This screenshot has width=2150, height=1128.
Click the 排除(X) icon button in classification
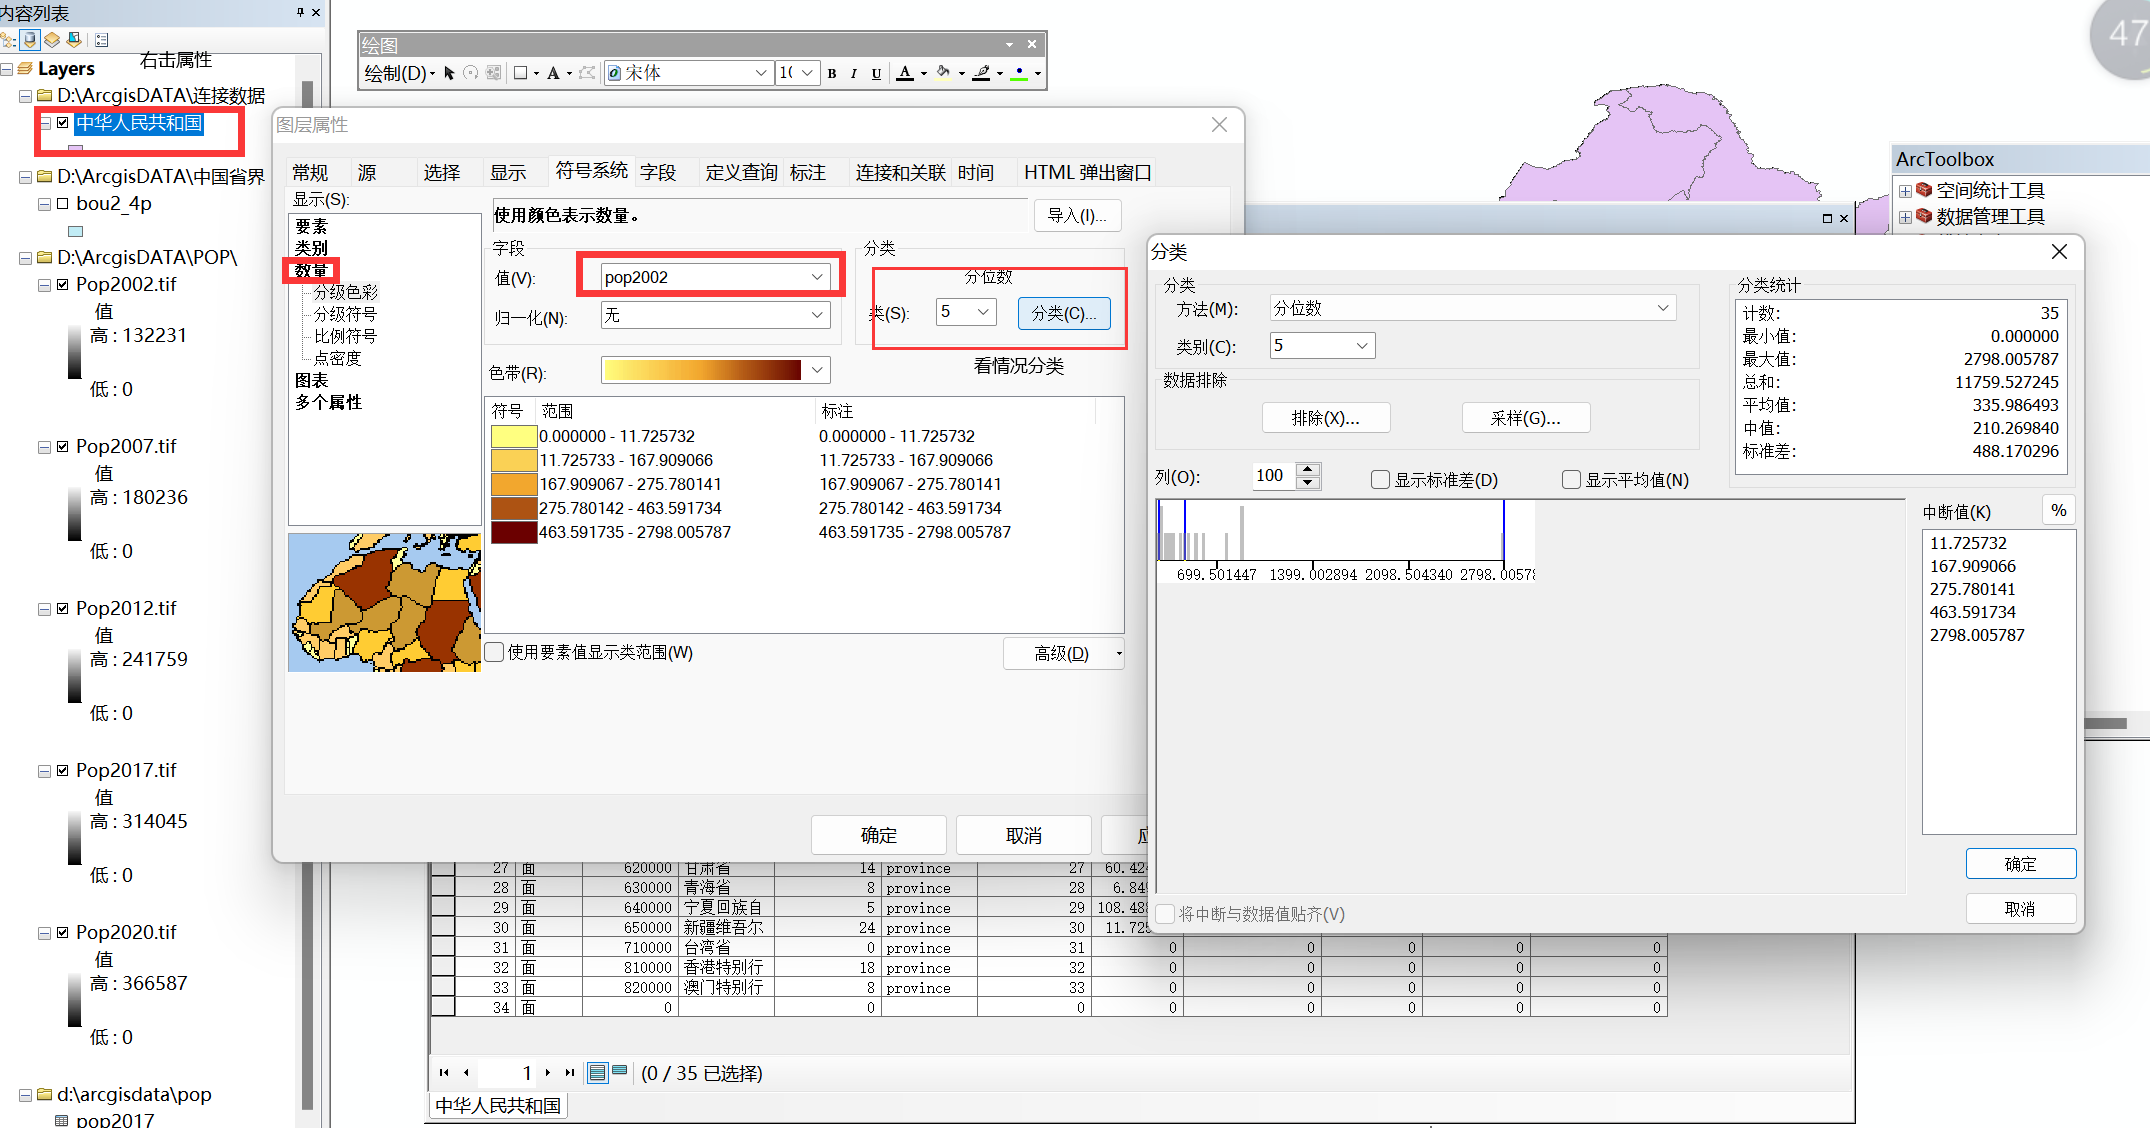(1320, 417)
